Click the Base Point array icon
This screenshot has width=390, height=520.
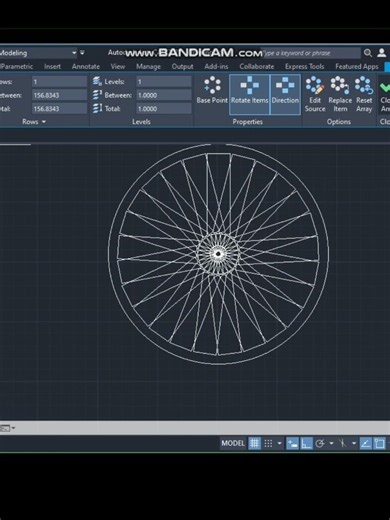pos(212,85)
